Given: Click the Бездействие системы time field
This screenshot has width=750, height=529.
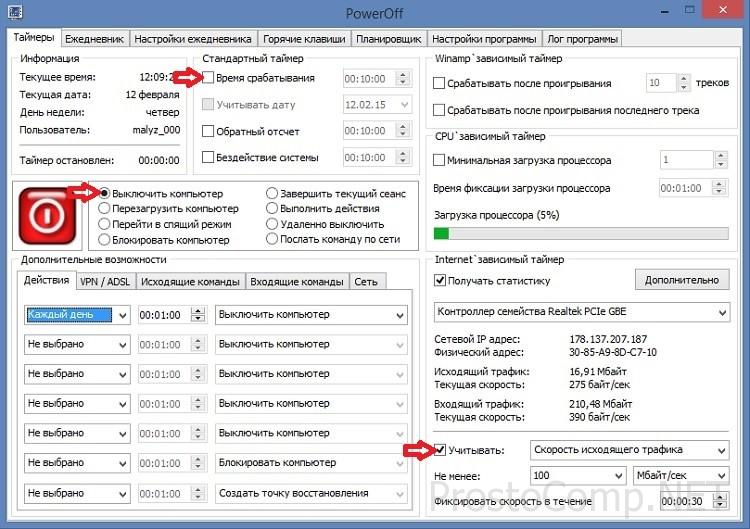Looking at the screenshot, I should pyautogui.click(x=370, y=157).
